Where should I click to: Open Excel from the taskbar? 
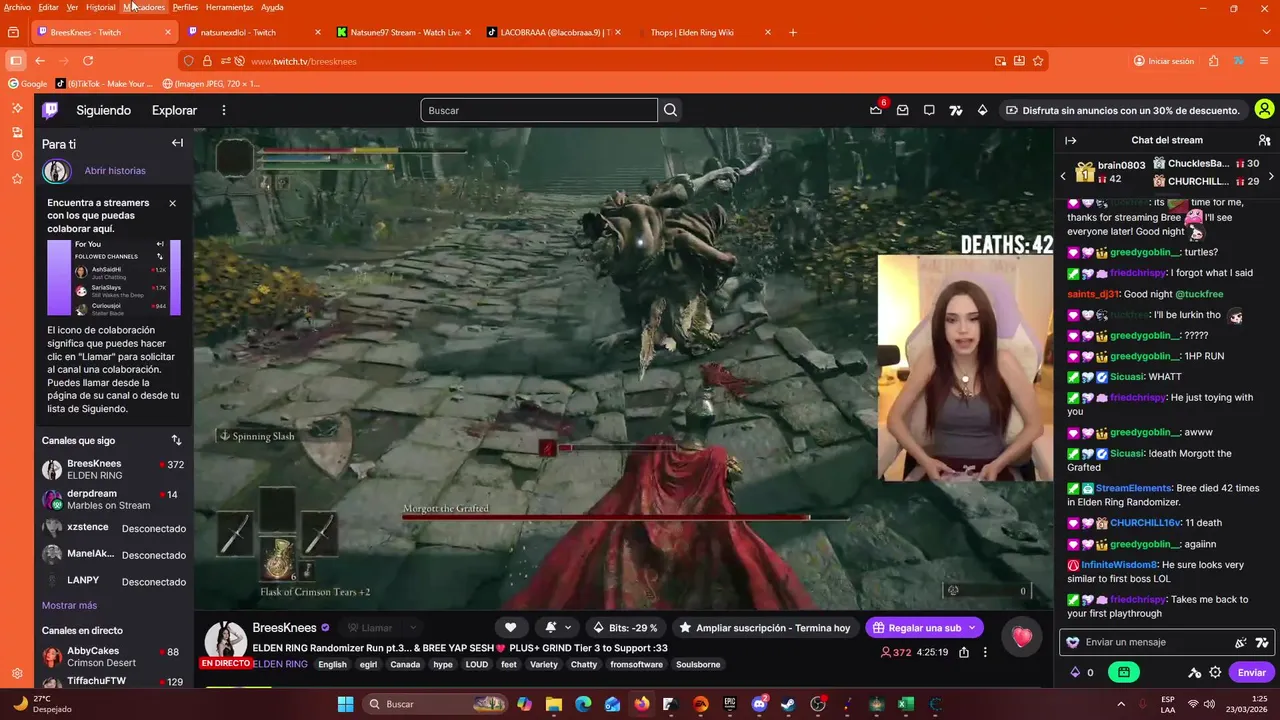(905, 704)
